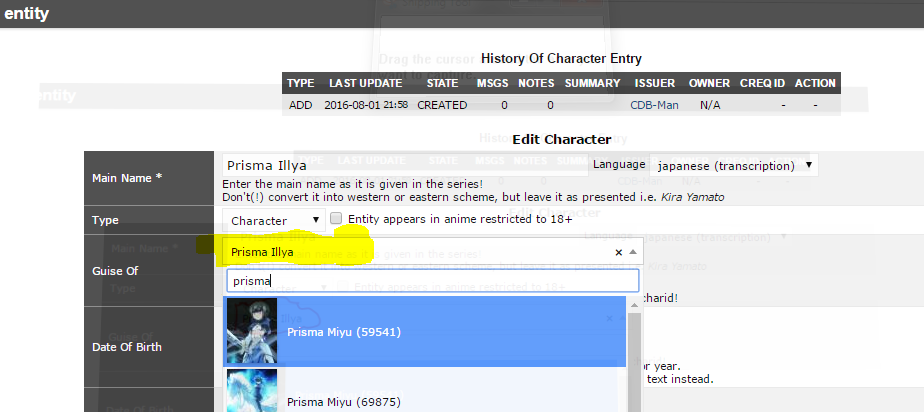Image resolution: width=924 pixels, height=412 pixels.
Task: Clear the Prisma Illya guise selection
Action: pos(617,253)
